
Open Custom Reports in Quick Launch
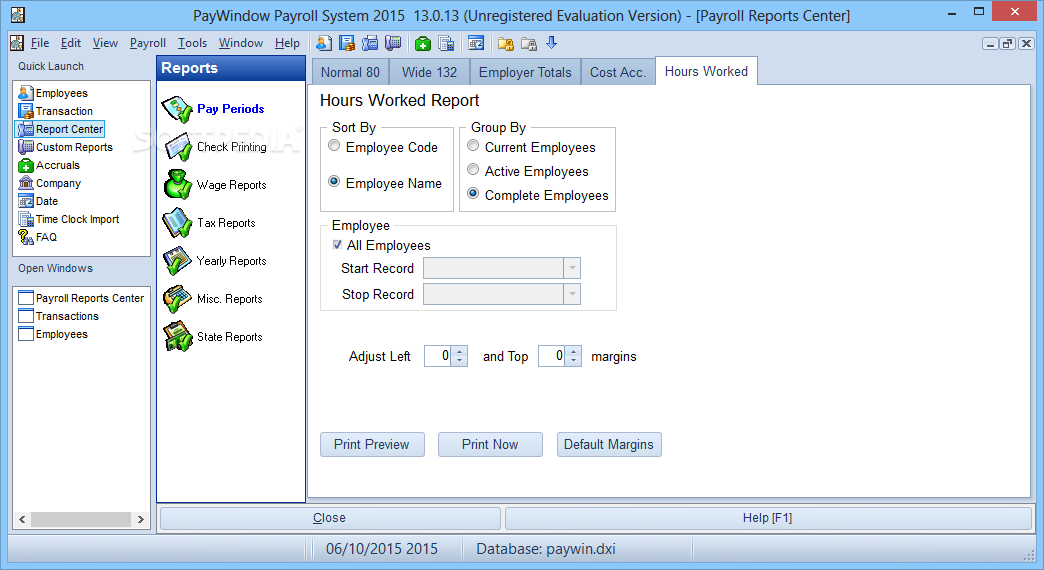tap(66, 147)
